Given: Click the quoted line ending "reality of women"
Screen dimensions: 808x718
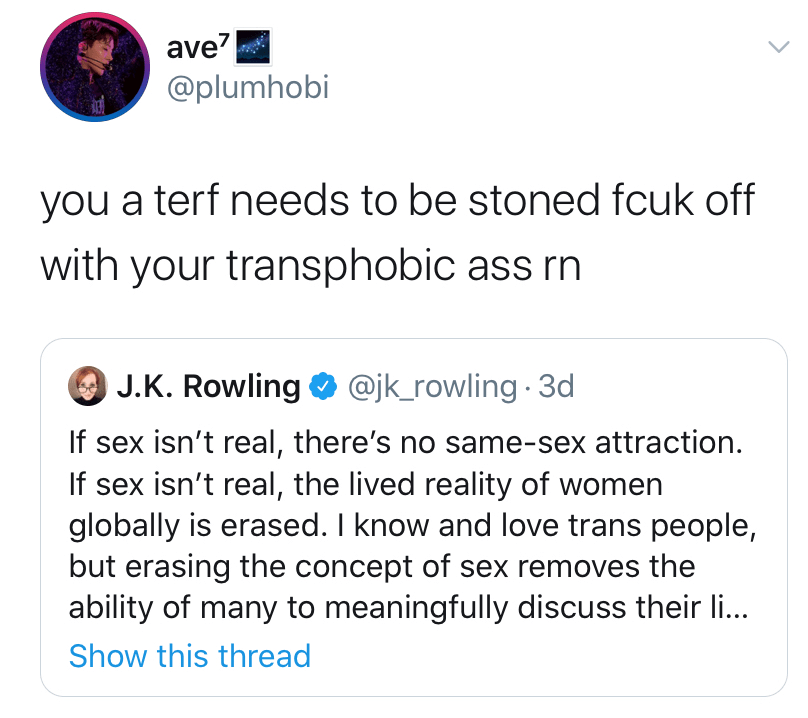Looking at the screenshot, I should (366, 484).
